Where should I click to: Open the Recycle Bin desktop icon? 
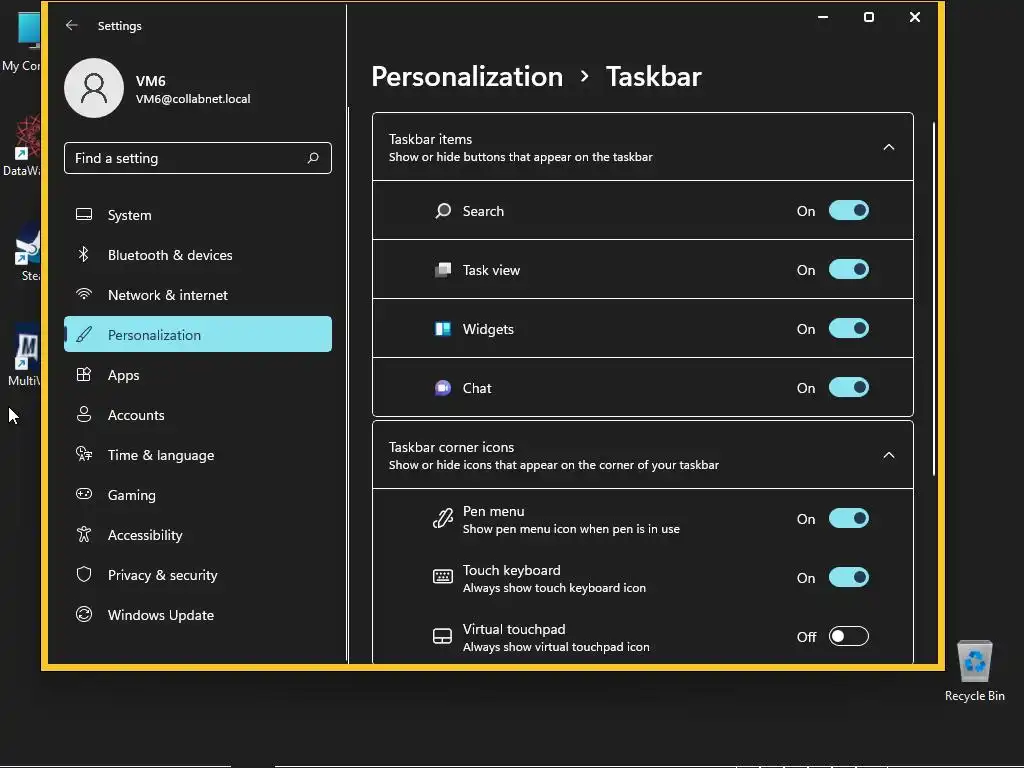click(974, 664)
